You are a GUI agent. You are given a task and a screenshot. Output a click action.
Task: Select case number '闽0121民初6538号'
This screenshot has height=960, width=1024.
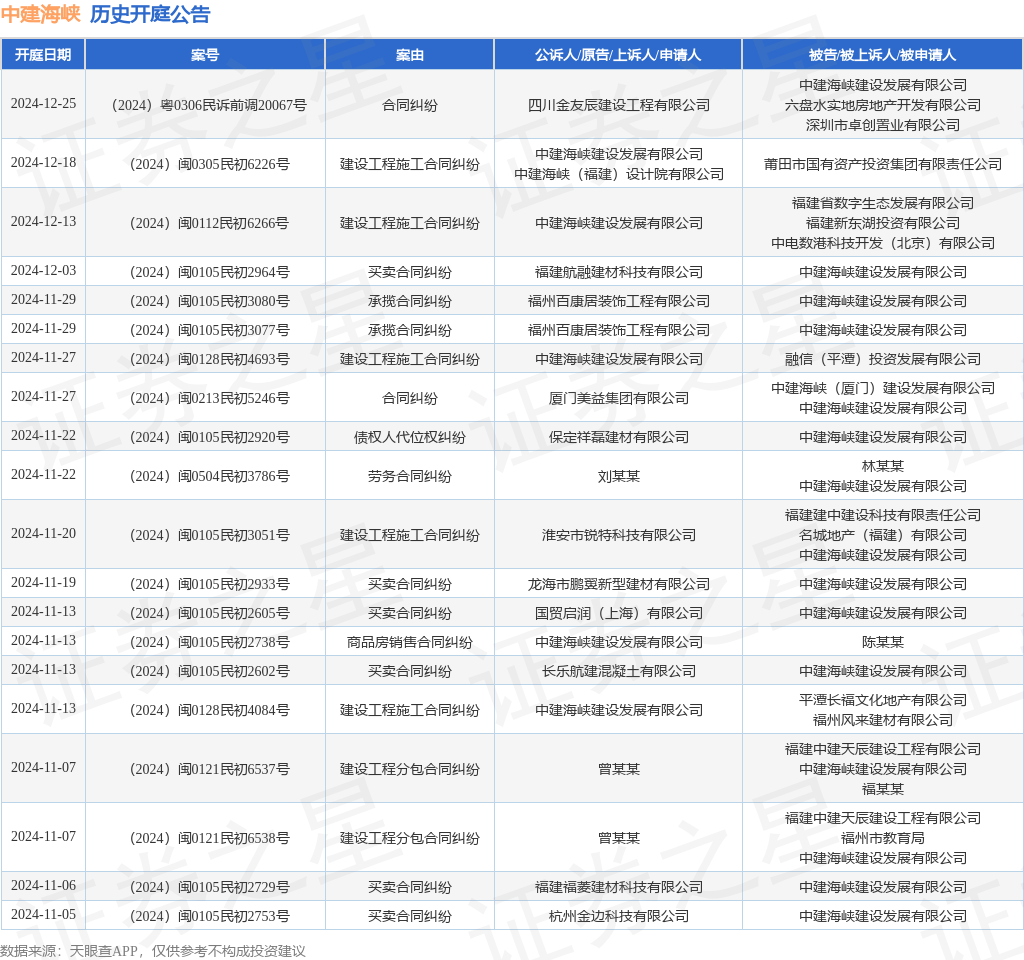pyautogui.click(x=233, y=838)
